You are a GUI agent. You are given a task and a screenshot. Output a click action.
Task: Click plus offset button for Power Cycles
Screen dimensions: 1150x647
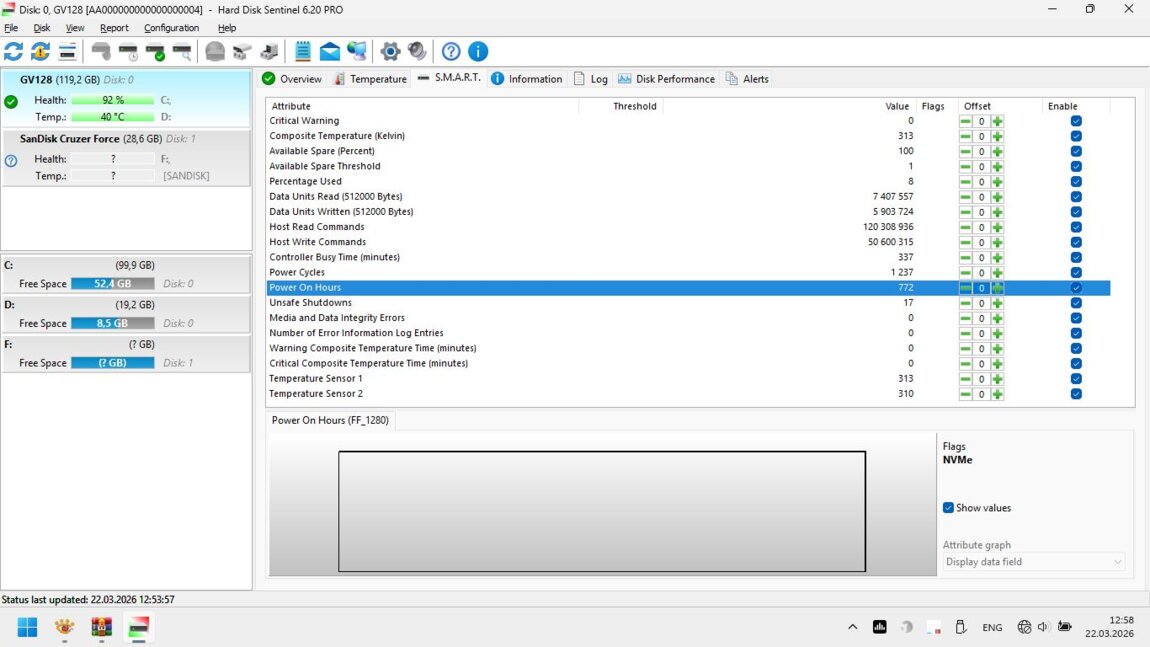tap(997, 273)
